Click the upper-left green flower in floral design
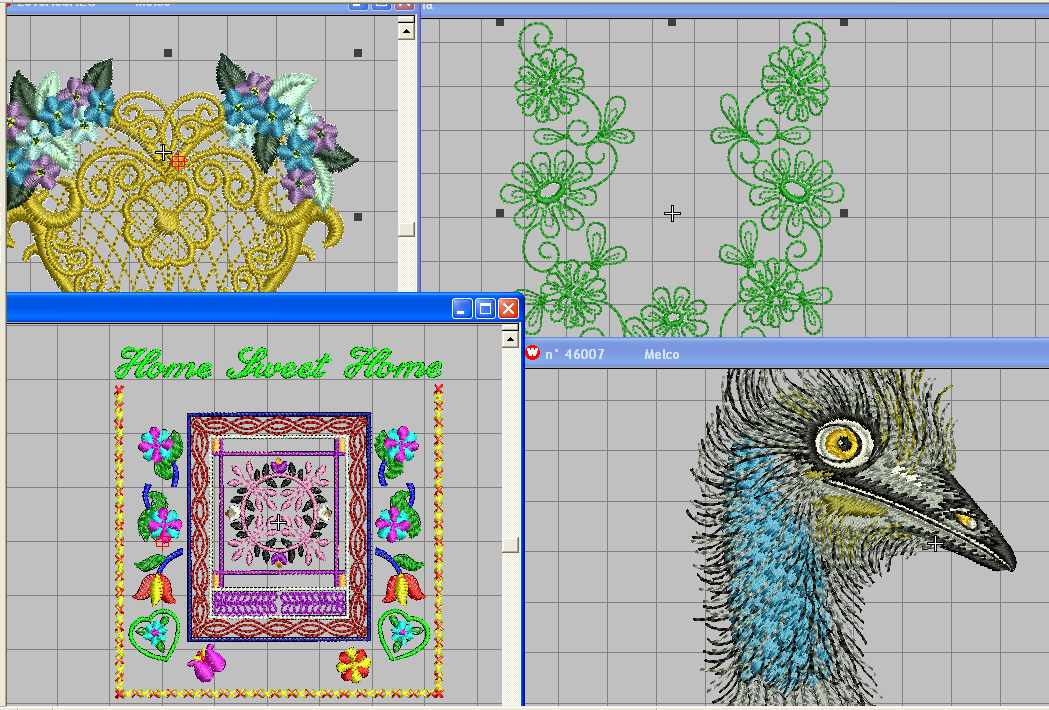Screen dimensions: 1049x710 (550, 84)
